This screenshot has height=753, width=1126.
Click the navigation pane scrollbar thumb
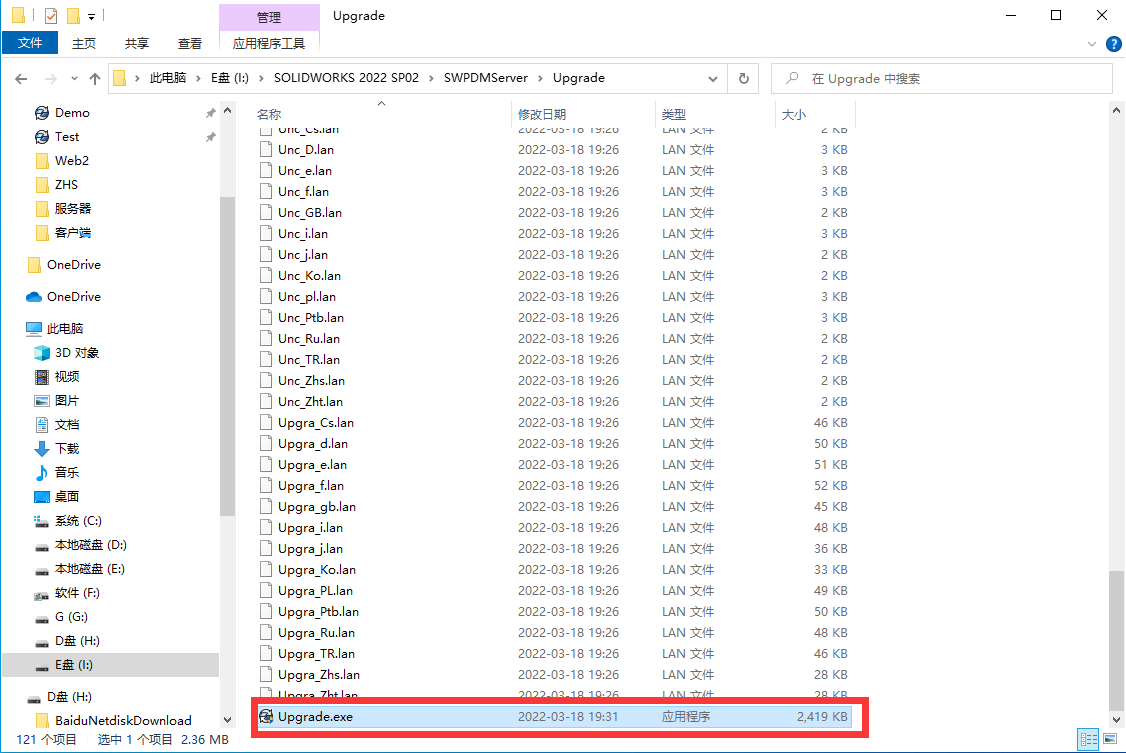tap(227, 356)
